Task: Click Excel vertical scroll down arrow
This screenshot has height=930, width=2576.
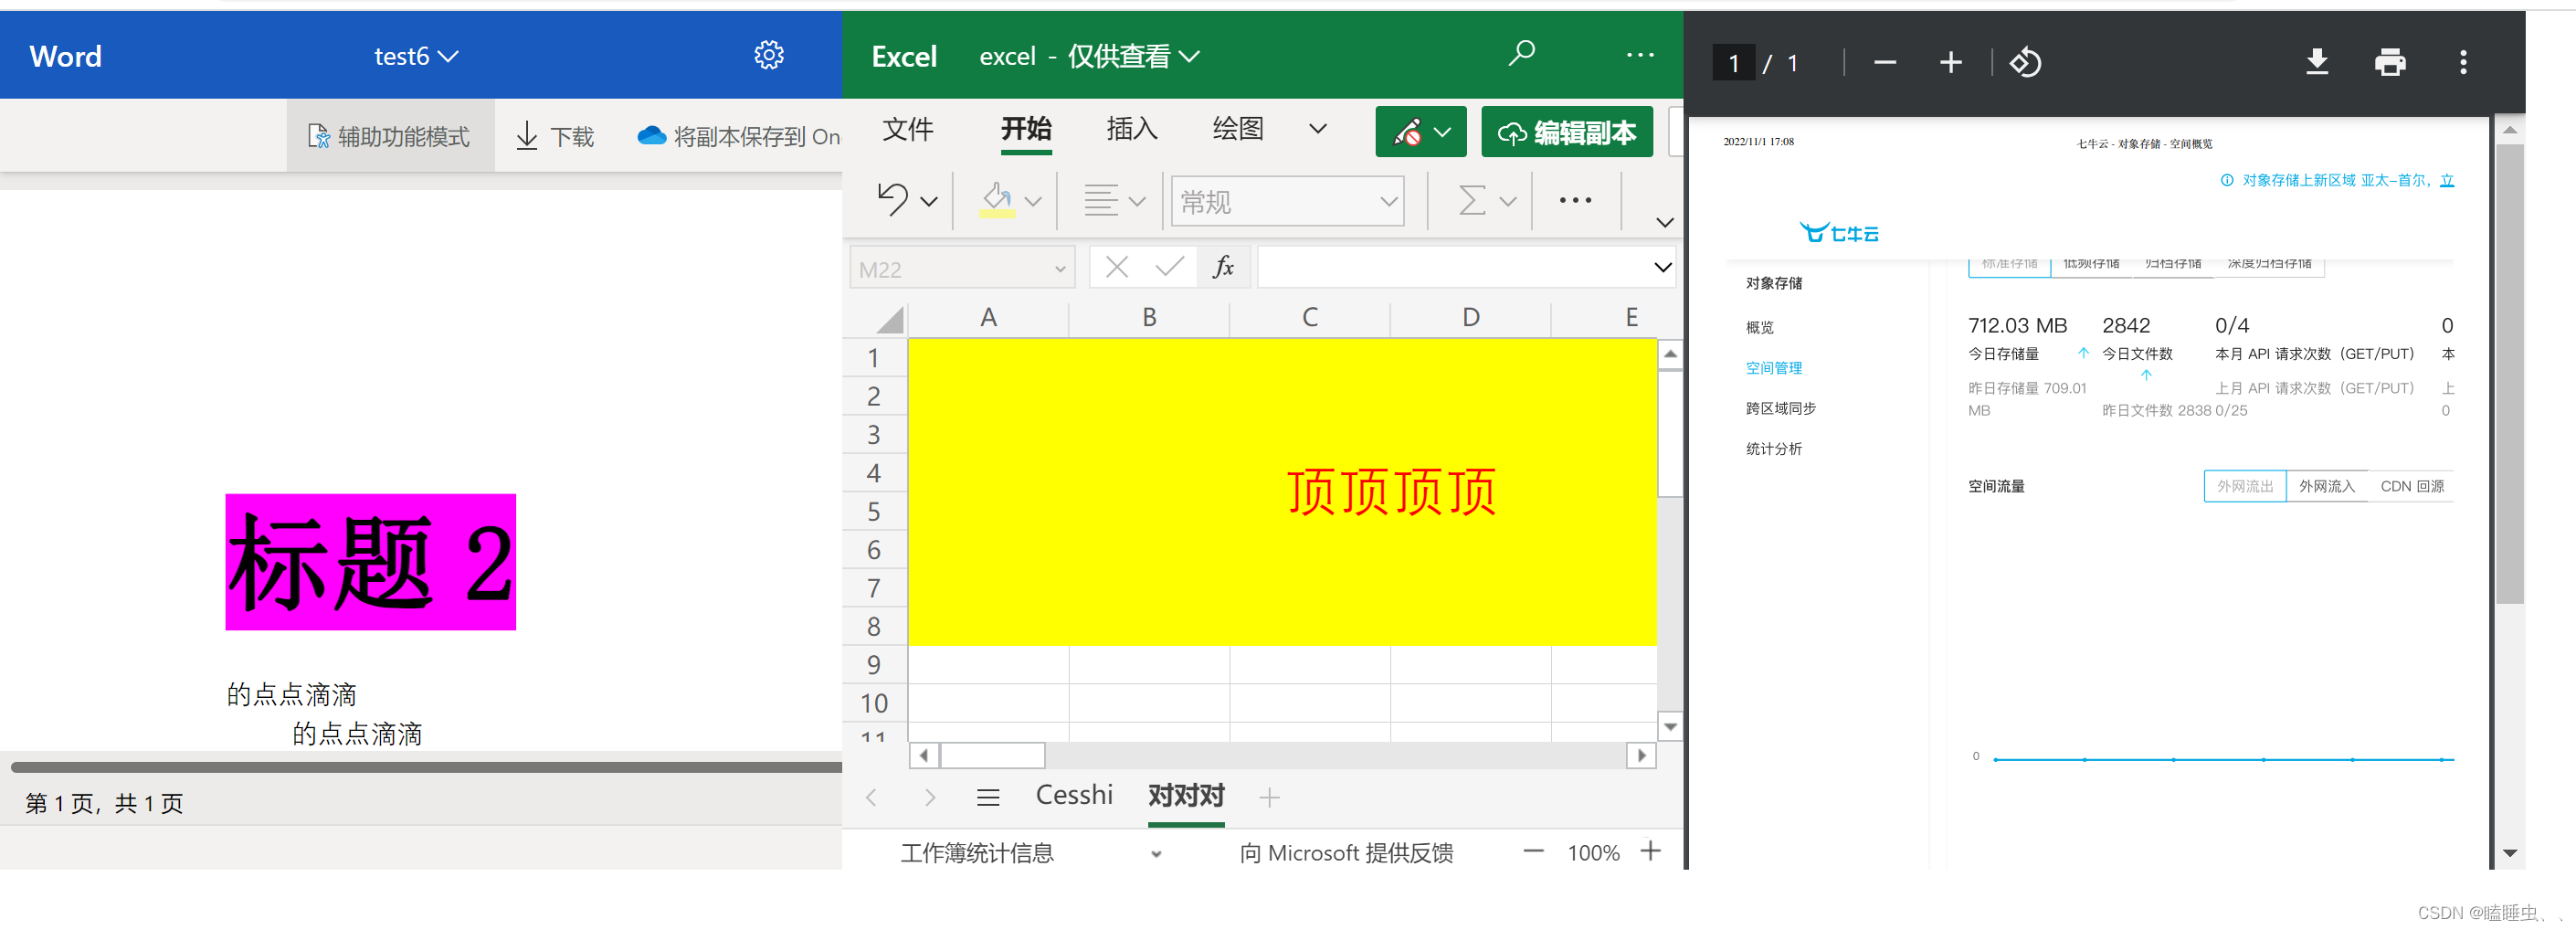Action: pyautogui.click(x=1669, y=727)
